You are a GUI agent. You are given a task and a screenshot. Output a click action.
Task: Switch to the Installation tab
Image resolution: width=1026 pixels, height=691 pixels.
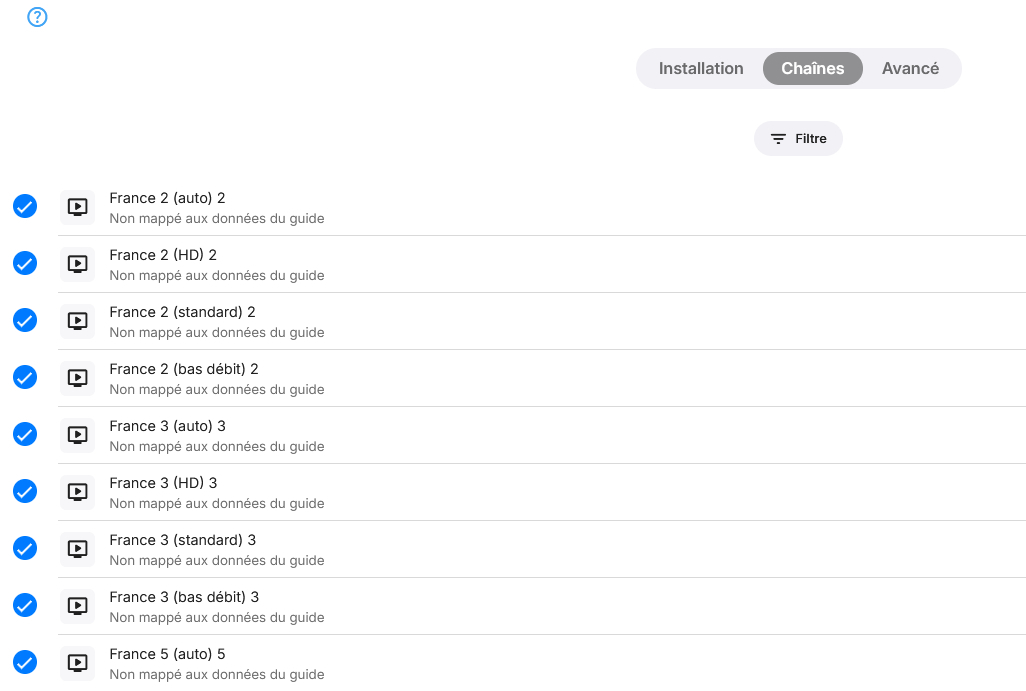pyautogui.click(x=701, y=69)
